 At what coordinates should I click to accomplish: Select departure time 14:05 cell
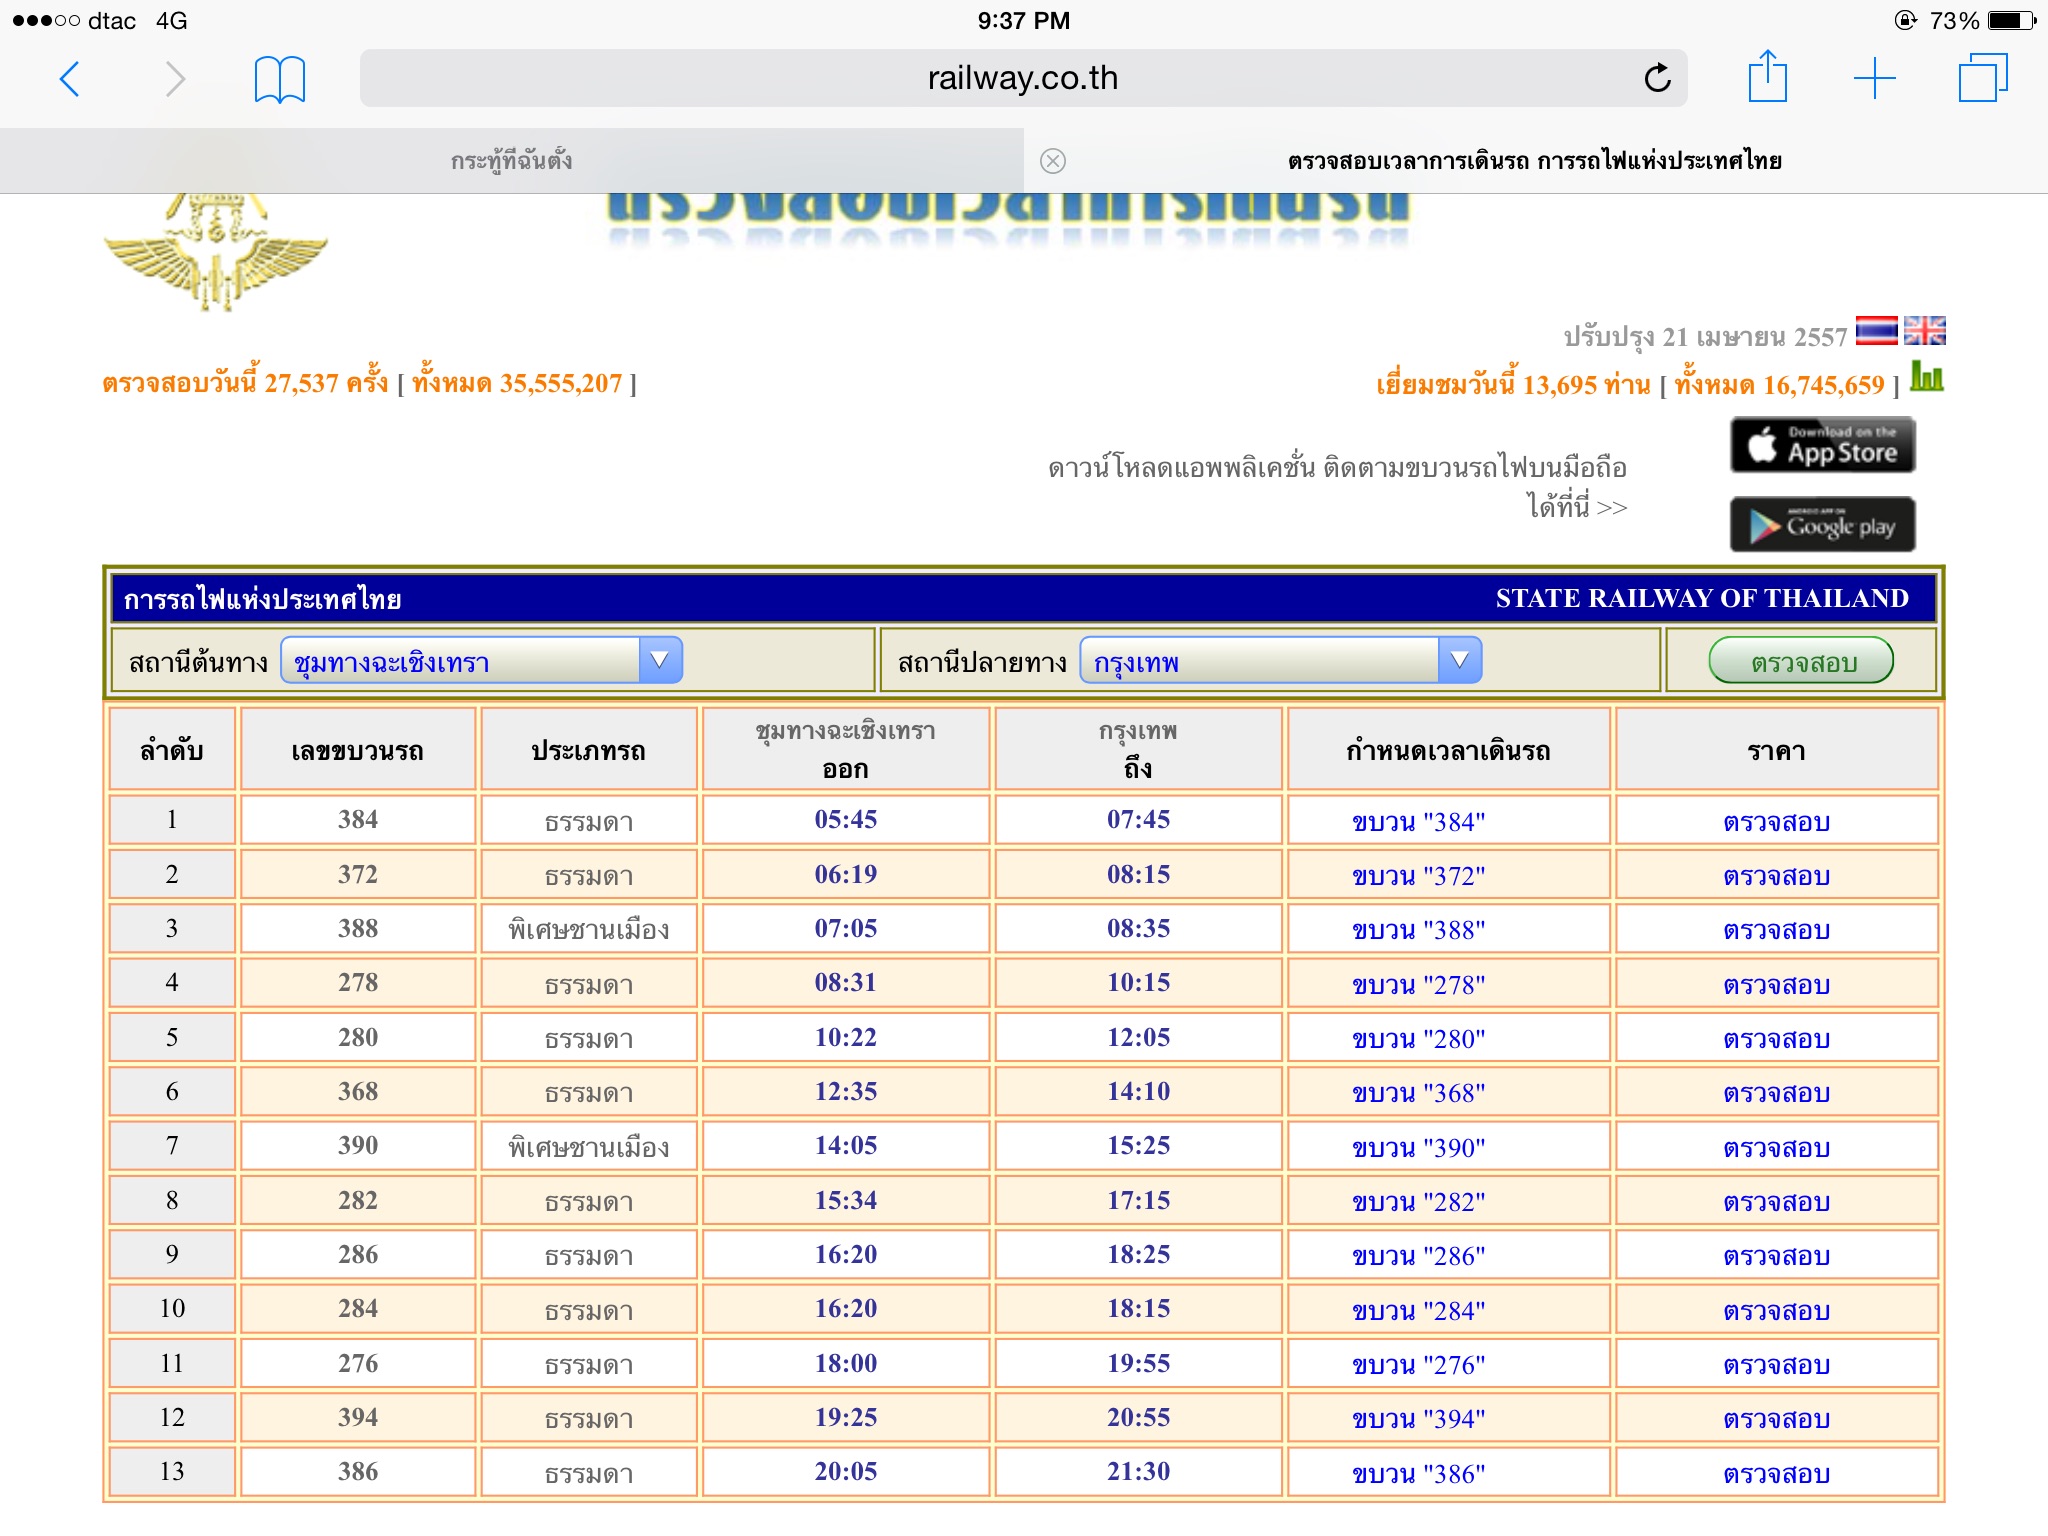[846, 1146]
